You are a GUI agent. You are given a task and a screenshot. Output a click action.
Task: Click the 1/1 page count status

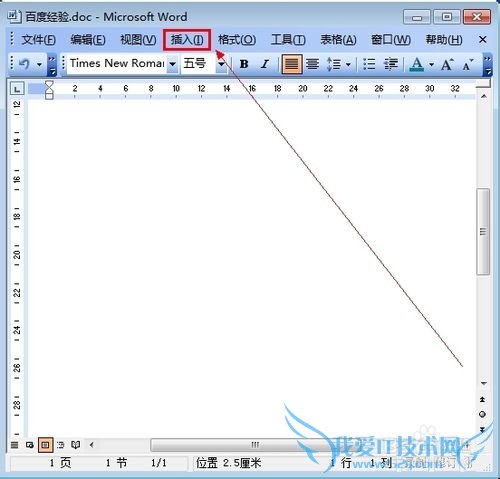[158, 463]
